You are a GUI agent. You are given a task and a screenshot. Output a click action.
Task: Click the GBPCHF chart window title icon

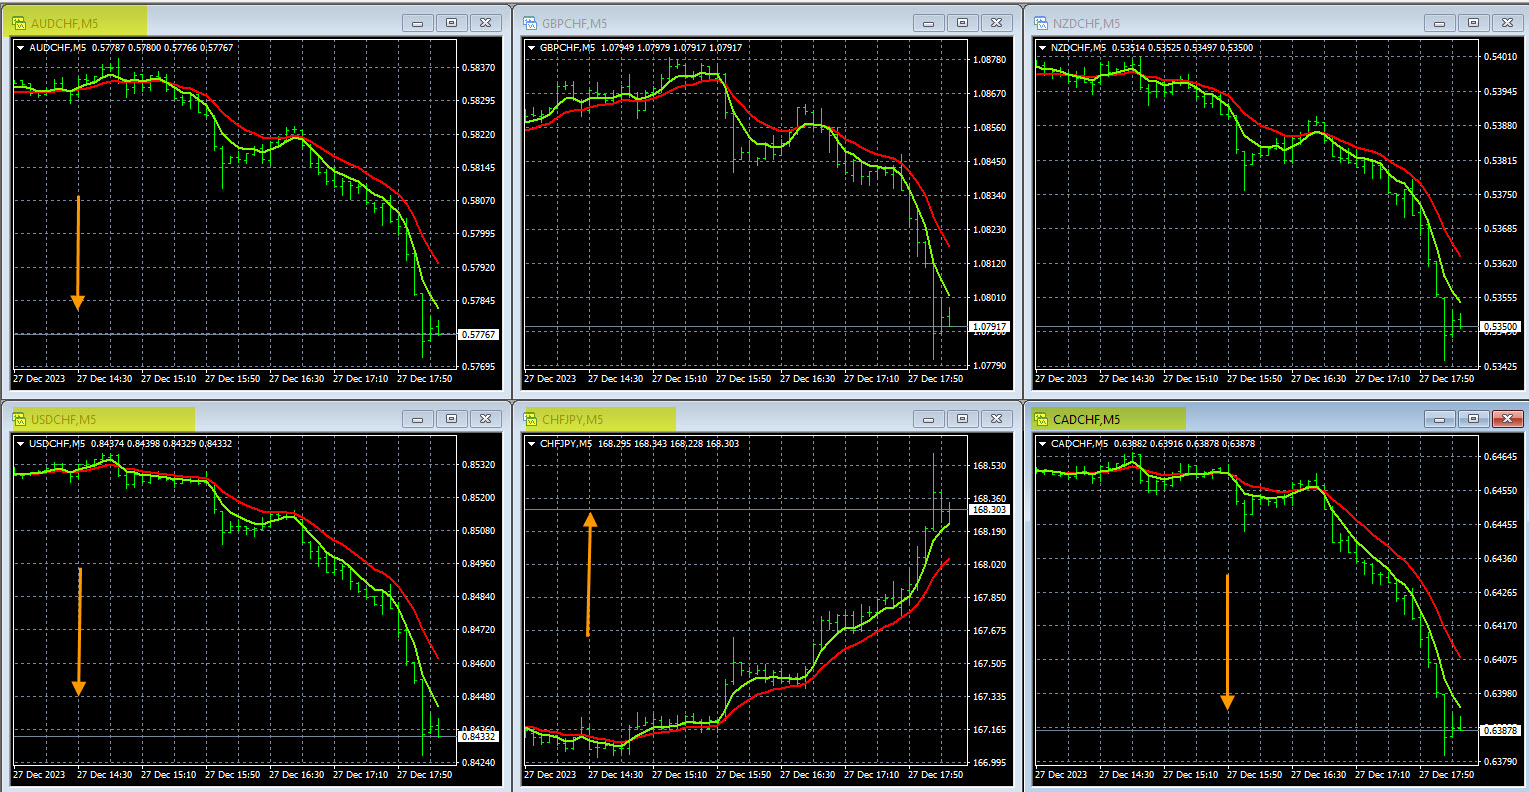[x=529, y=23]
